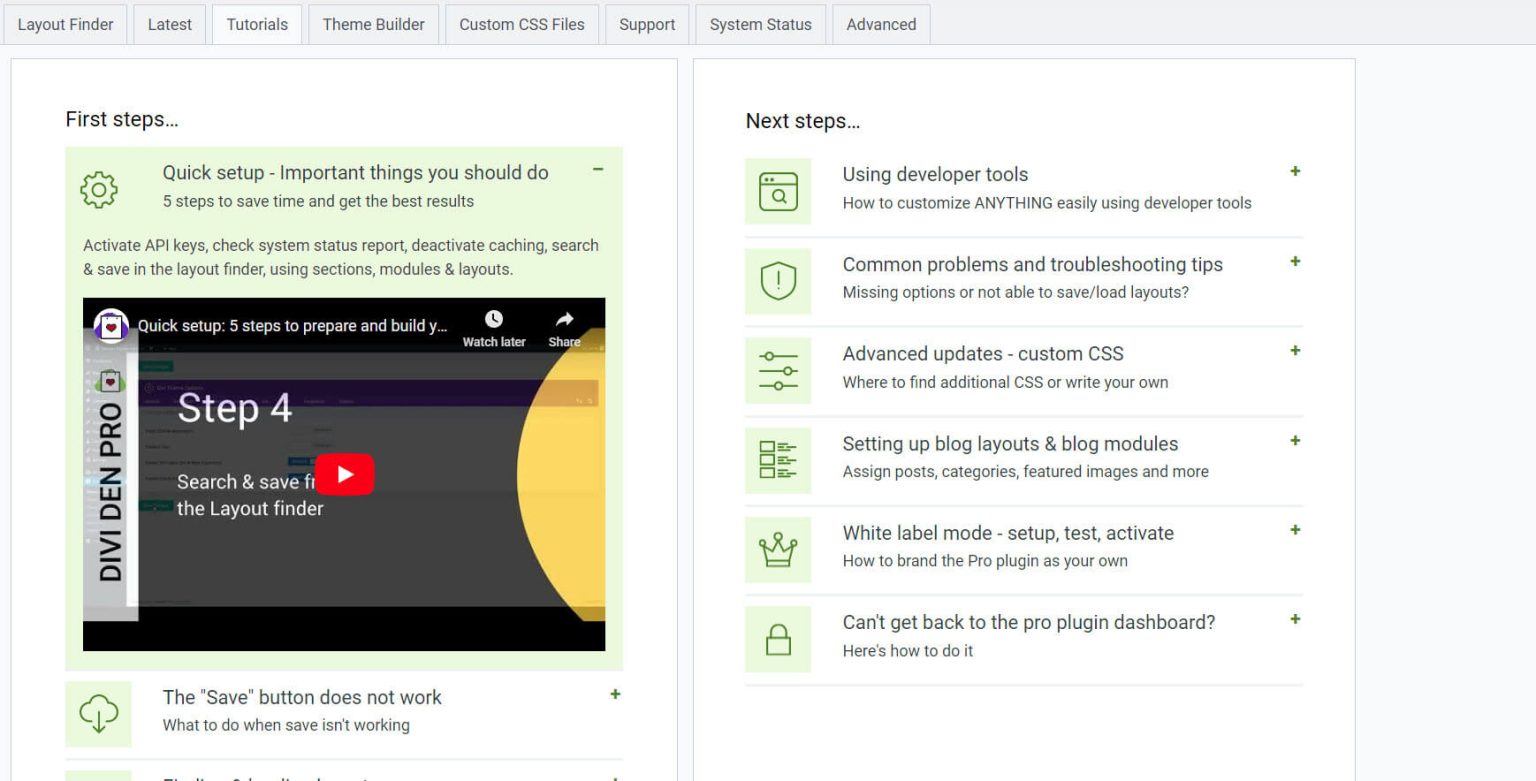Expand White label mode setup details

[x=1295, y=530]
